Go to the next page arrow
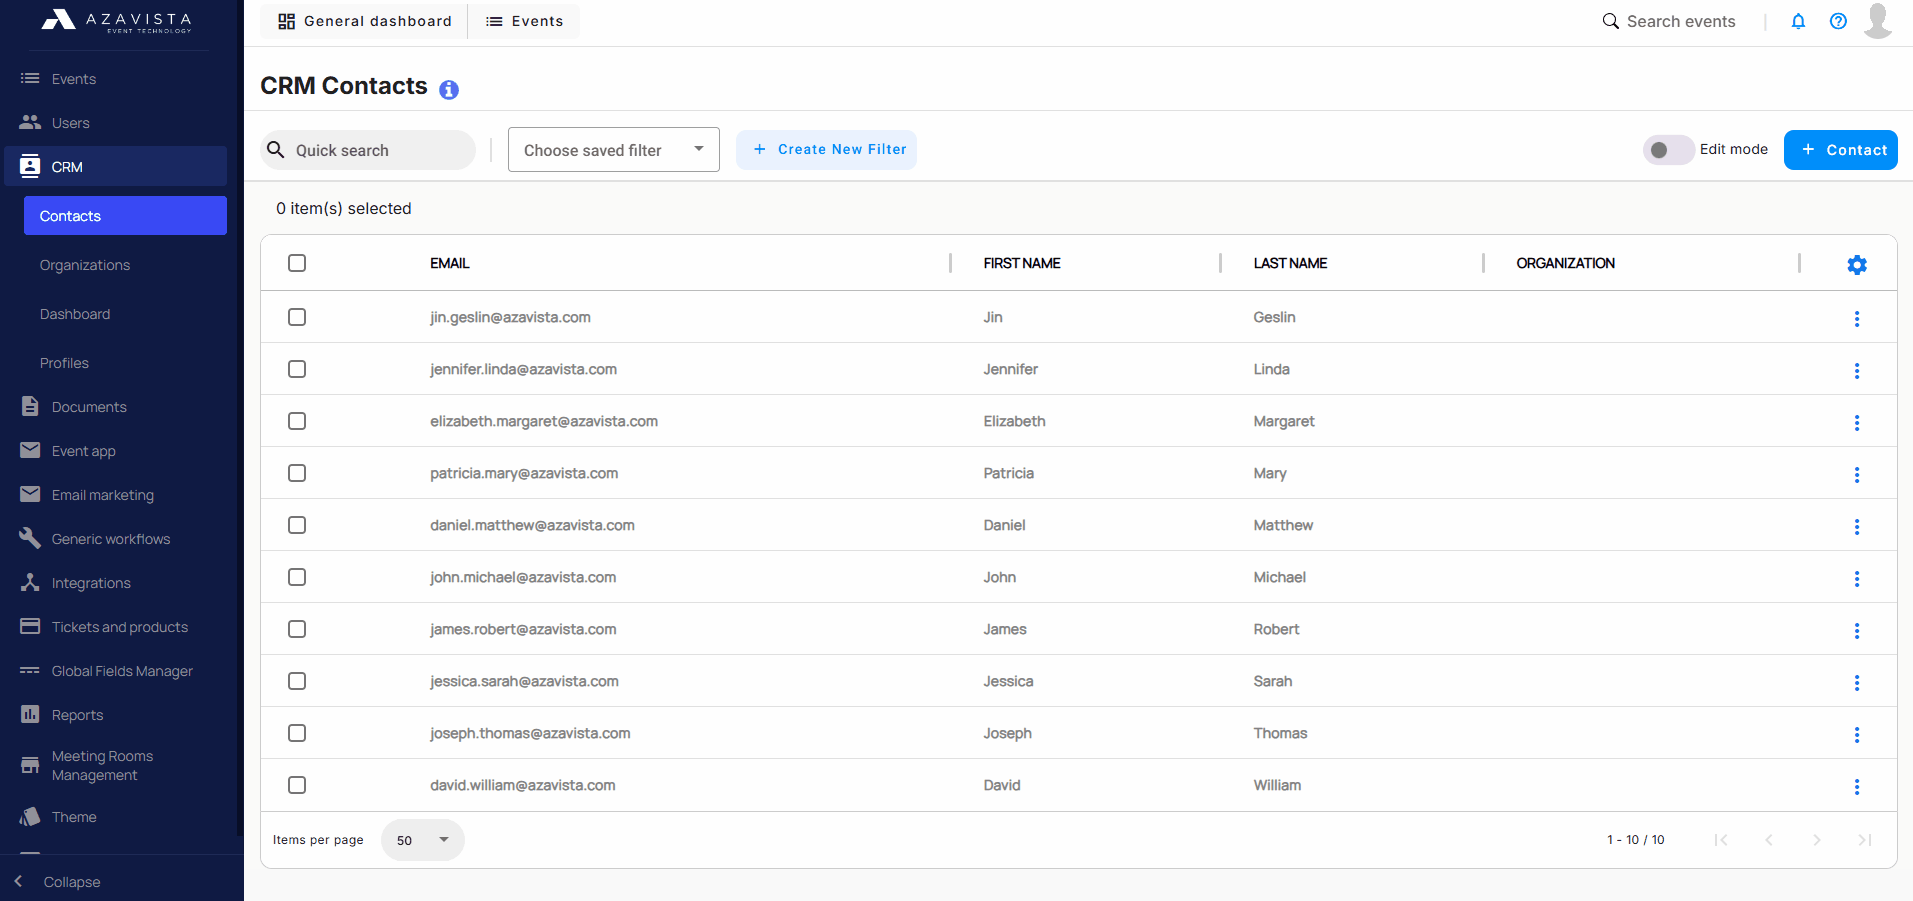The width and height of the screenshot is (1913, 901). [1817, 840]
